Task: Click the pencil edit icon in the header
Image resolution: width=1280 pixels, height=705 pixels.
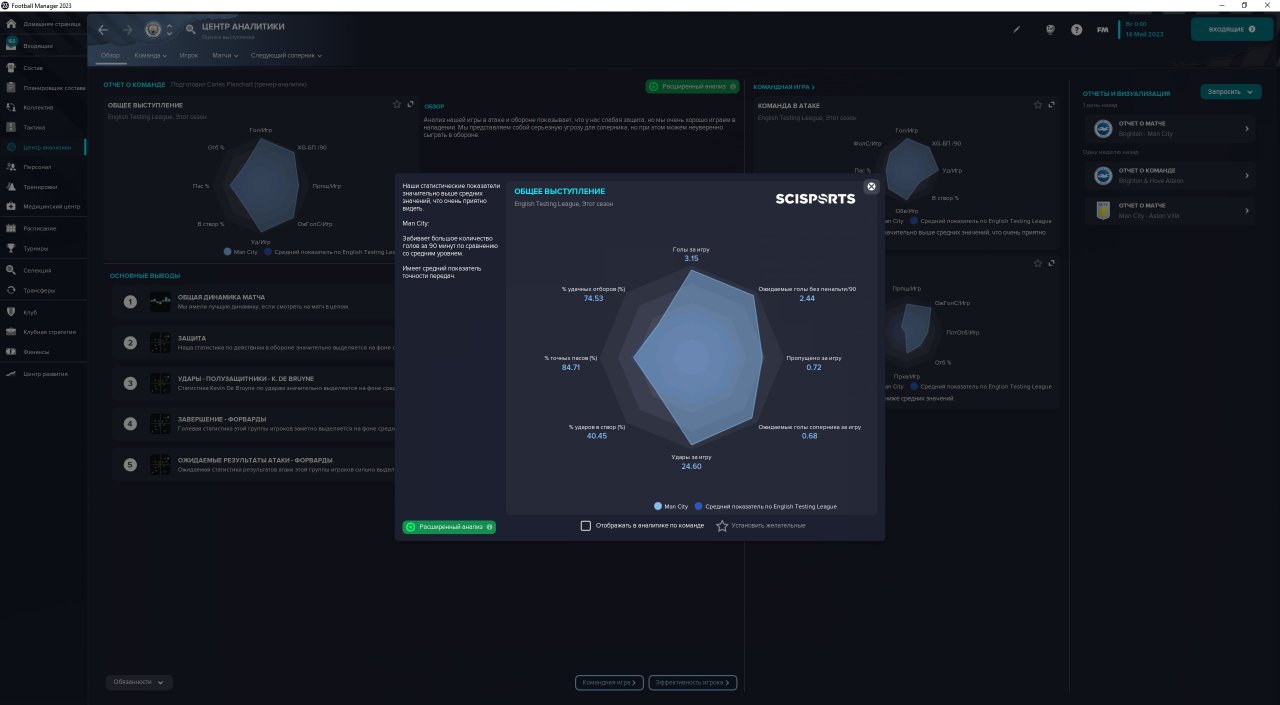Action: point(1017,29)
